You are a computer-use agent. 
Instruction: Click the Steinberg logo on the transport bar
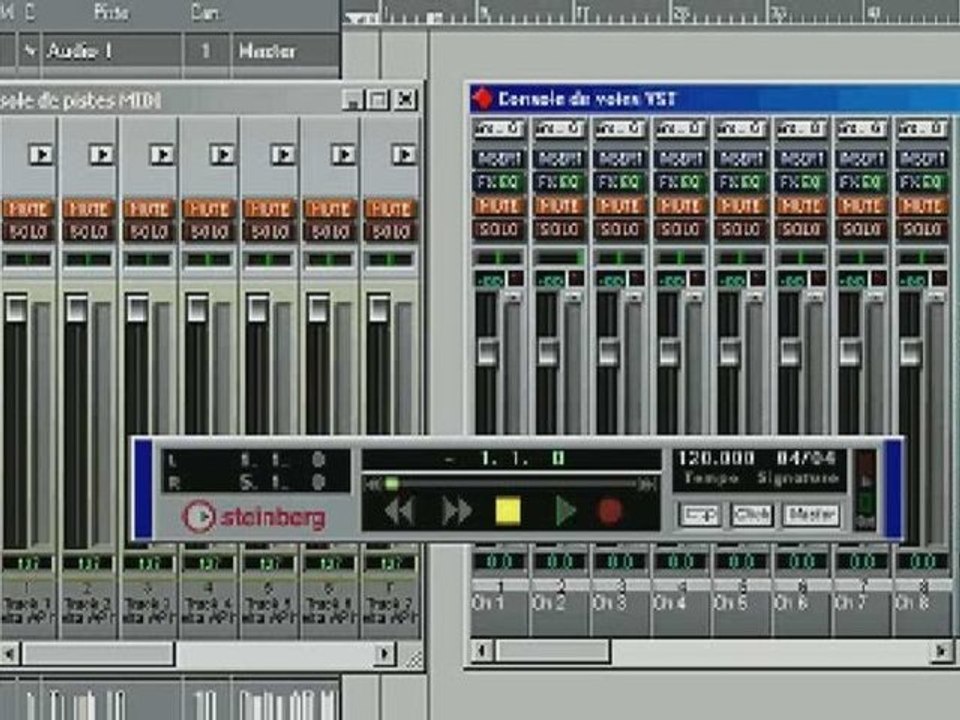tap(254, 517)
